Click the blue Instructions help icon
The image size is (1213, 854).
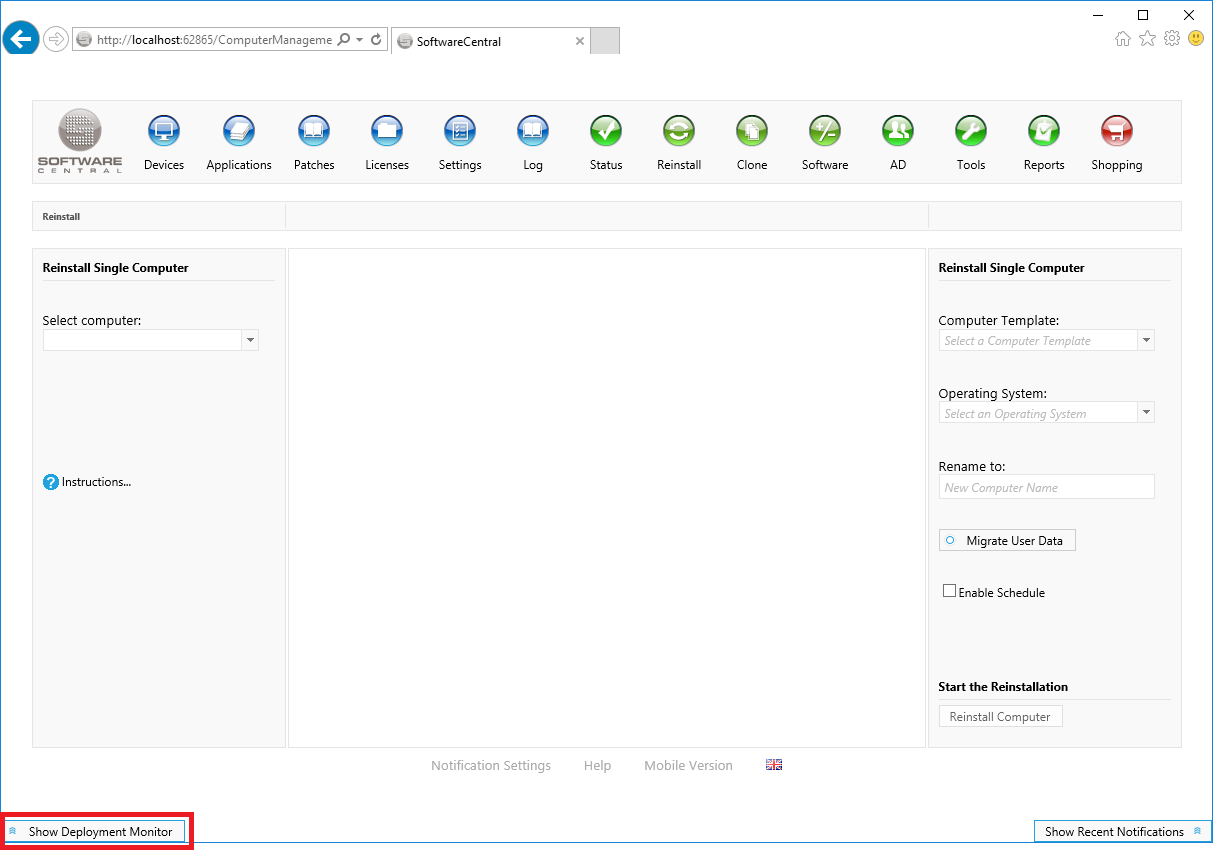coord(51,482)
